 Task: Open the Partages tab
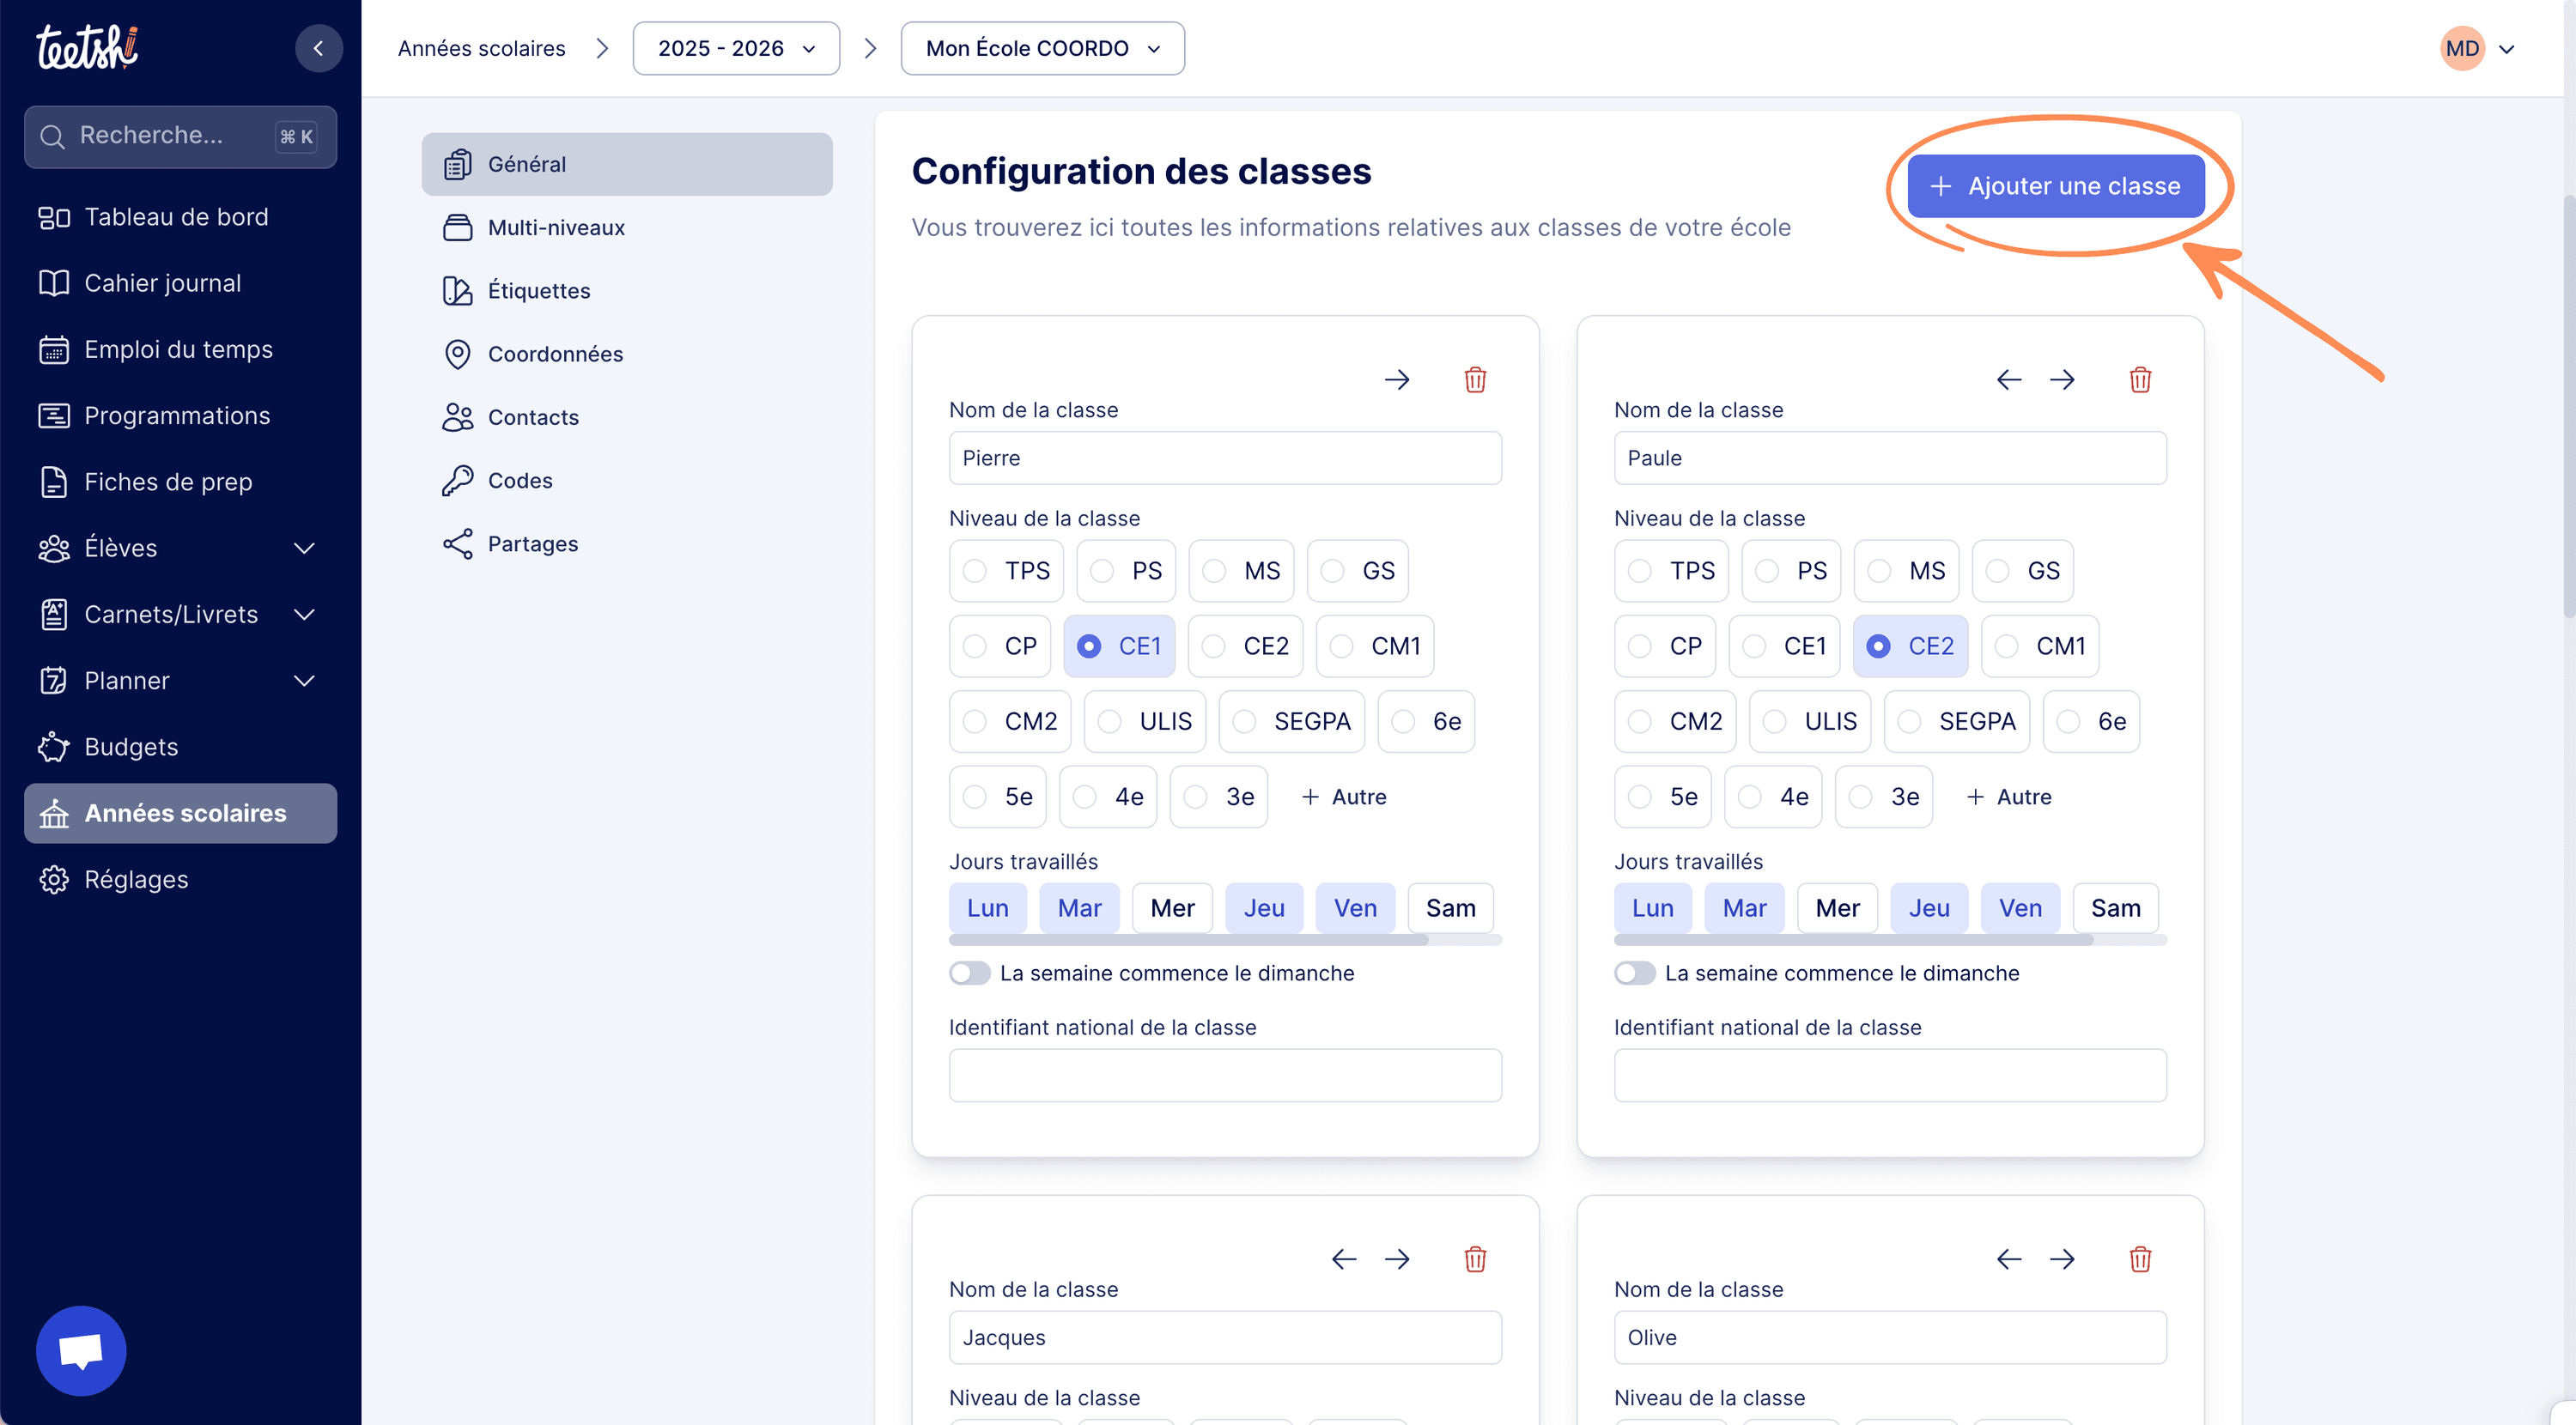(x=627, y=544)
